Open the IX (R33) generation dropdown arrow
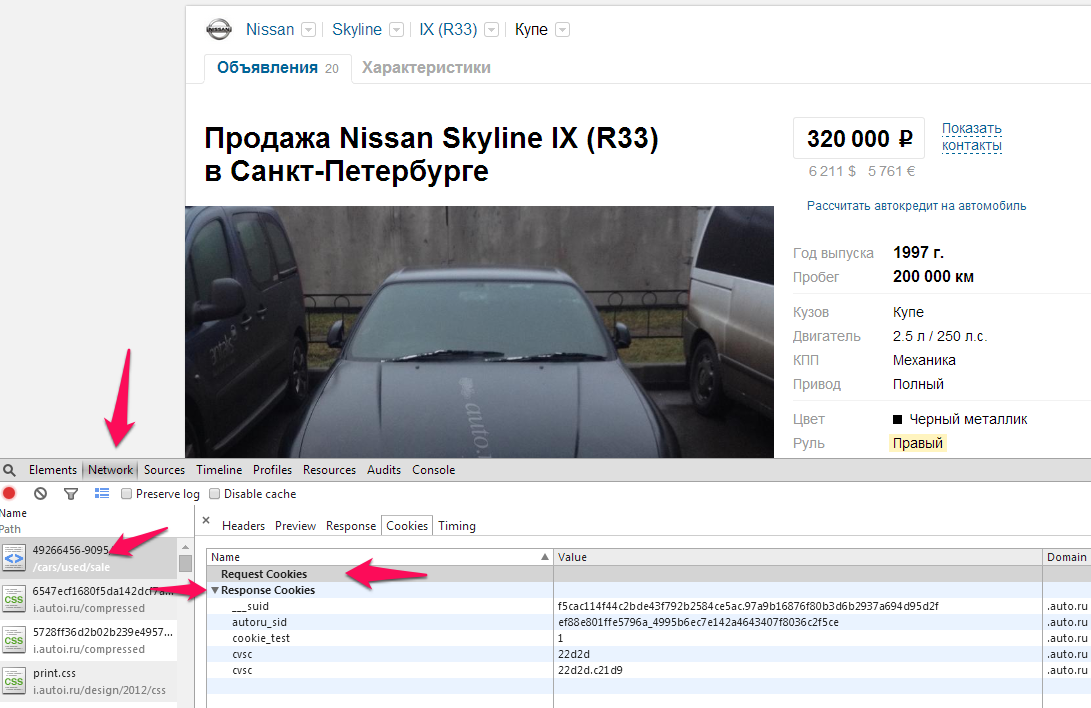This screenshot has height=708, width=1091. [x=491, y=30]
